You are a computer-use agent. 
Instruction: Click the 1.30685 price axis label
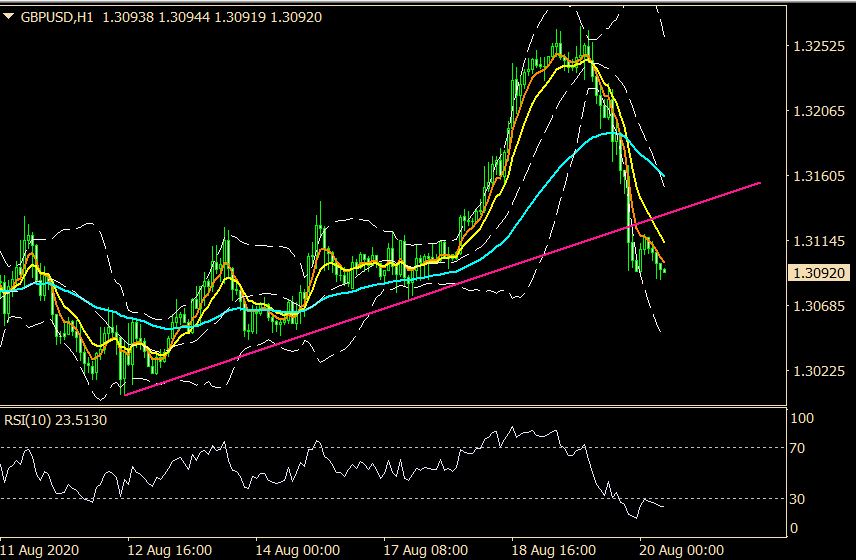[818, 306]
